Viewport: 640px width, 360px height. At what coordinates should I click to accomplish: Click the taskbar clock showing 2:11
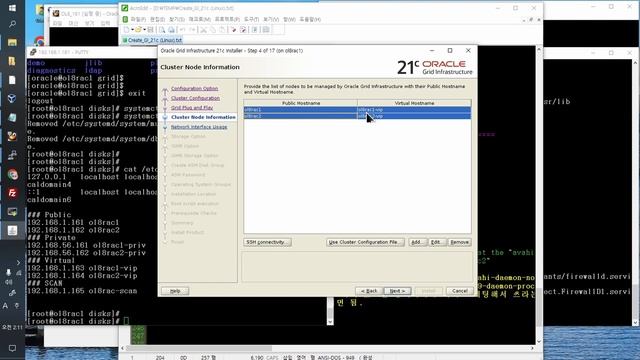12,327
